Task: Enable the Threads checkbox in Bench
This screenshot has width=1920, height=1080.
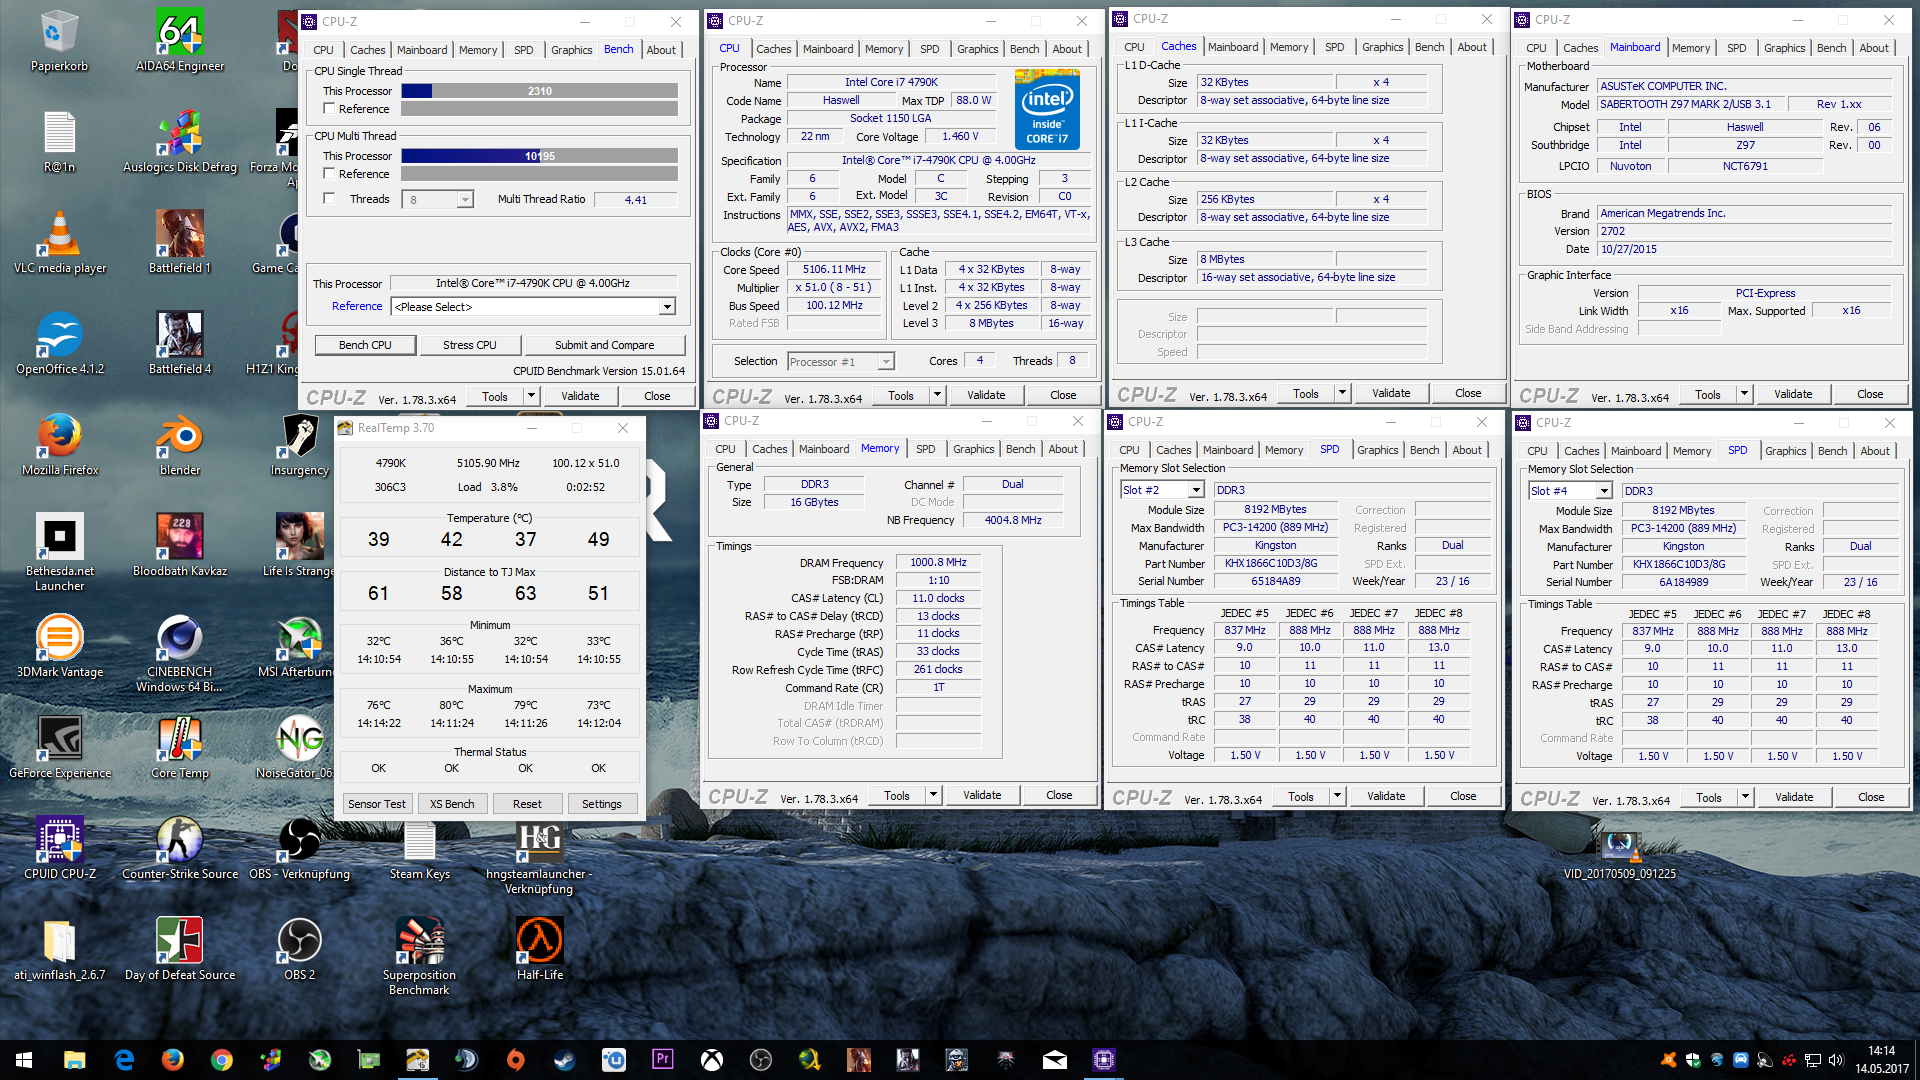Action: point(329,199)
